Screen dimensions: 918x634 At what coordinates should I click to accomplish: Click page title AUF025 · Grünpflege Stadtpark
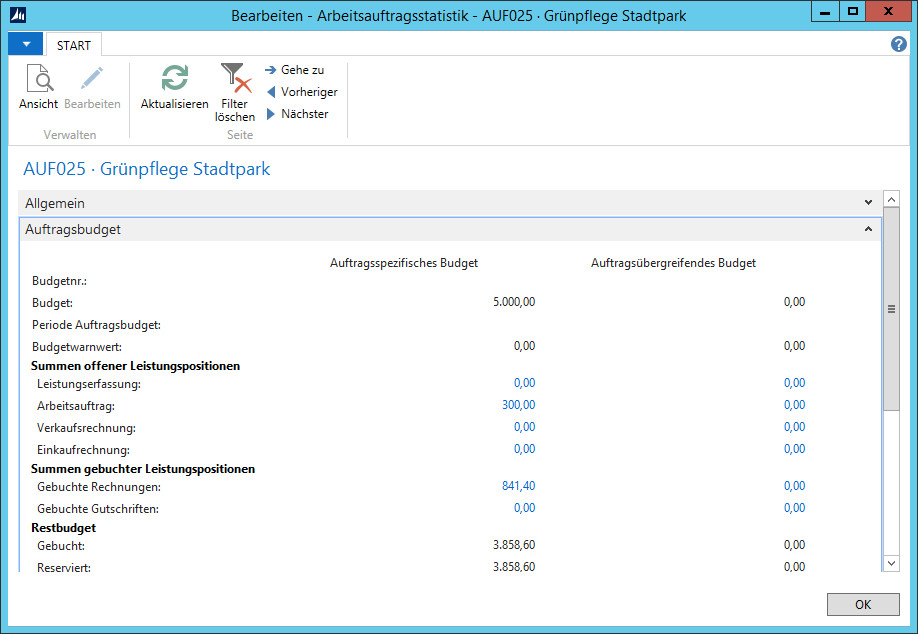coord(146,169)
